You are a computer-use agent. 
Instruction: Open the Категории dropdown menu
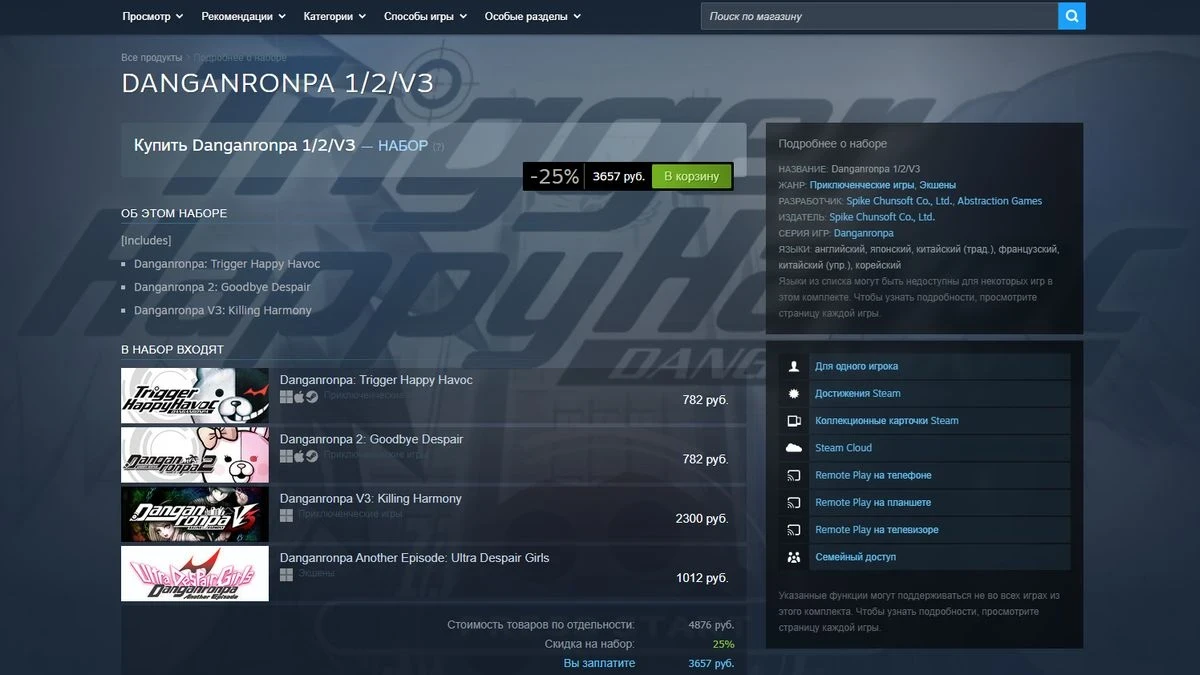(335, 17)
